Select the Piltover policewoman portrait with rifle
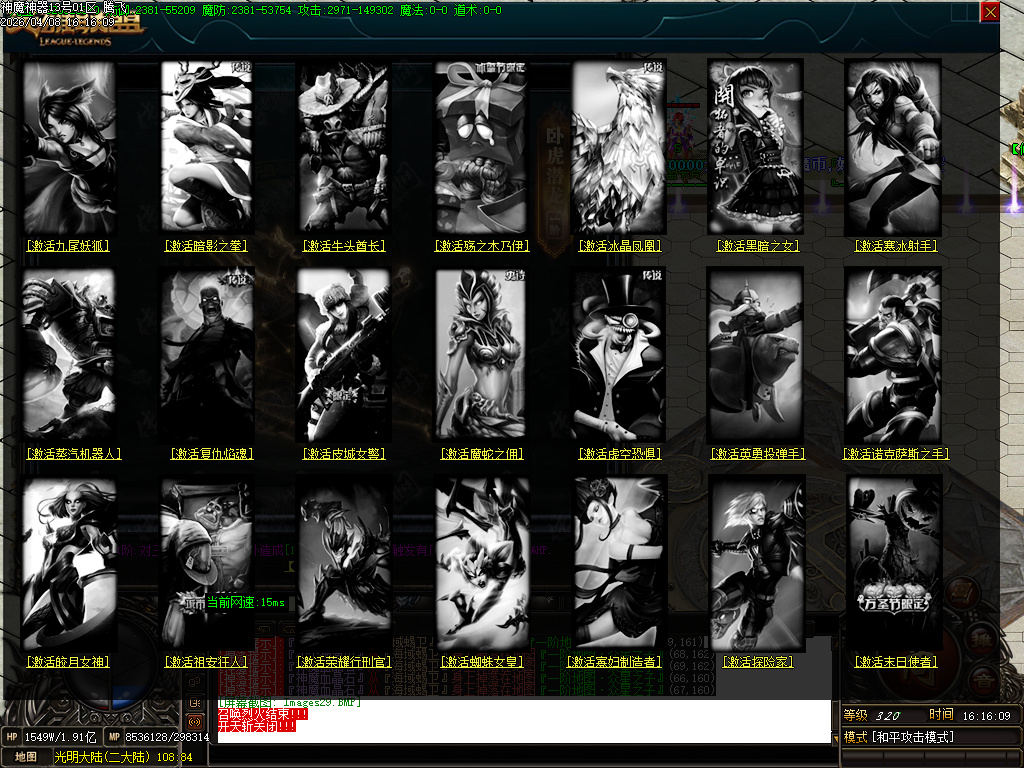This screenshot has width=1024, height=768. pyautogui.click(x=343, y=355)
